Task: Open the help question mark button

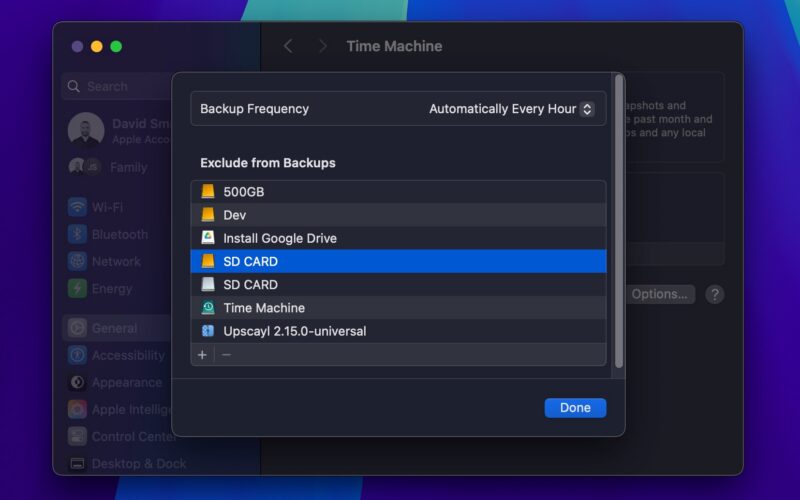Action: pos(714,294)
